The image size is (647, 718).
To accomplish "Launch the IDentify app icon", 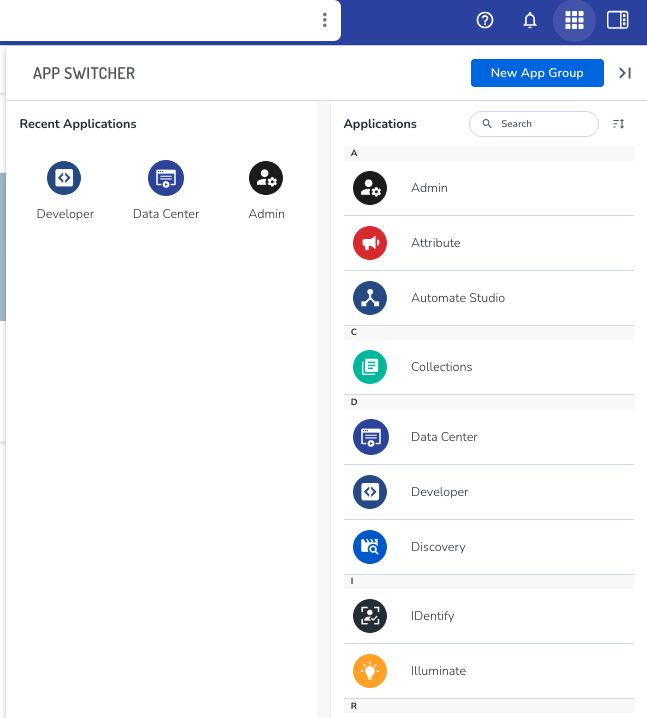I will coord(370,616).
